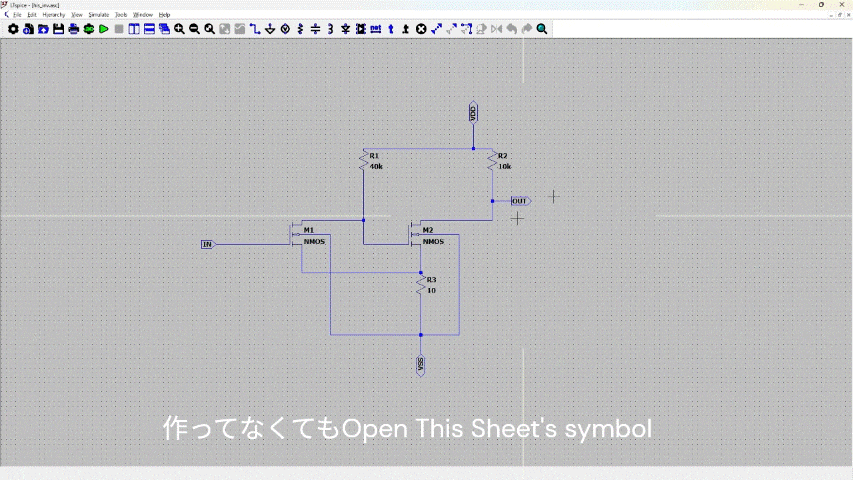The width and height of the screenshot is (853, 480).
Task: Click the M2 transistor label
Action: point(428,230)
